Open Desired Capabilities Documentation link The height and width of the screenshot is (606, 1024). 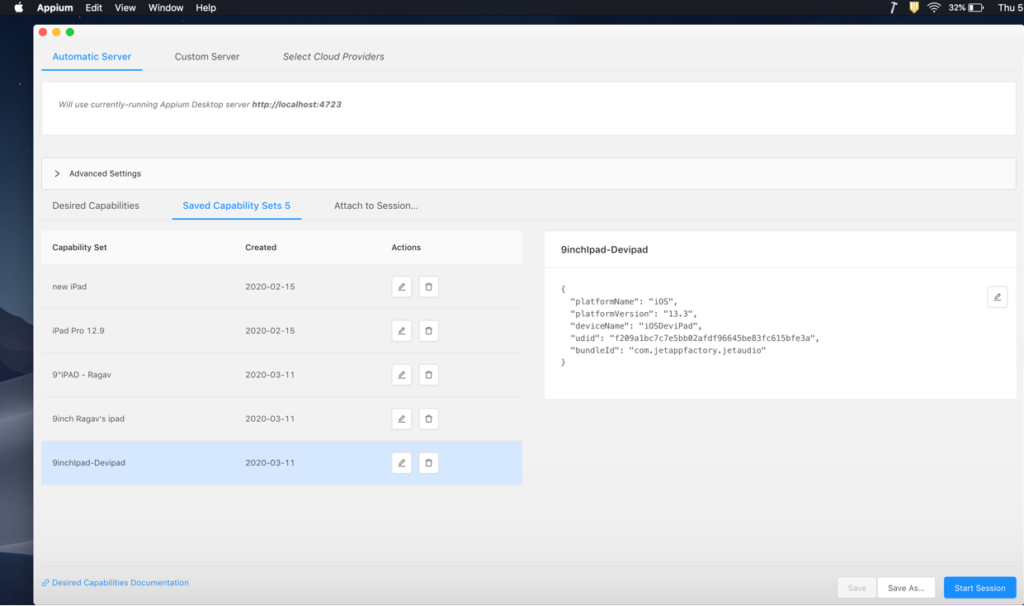(x=116, y=582)
